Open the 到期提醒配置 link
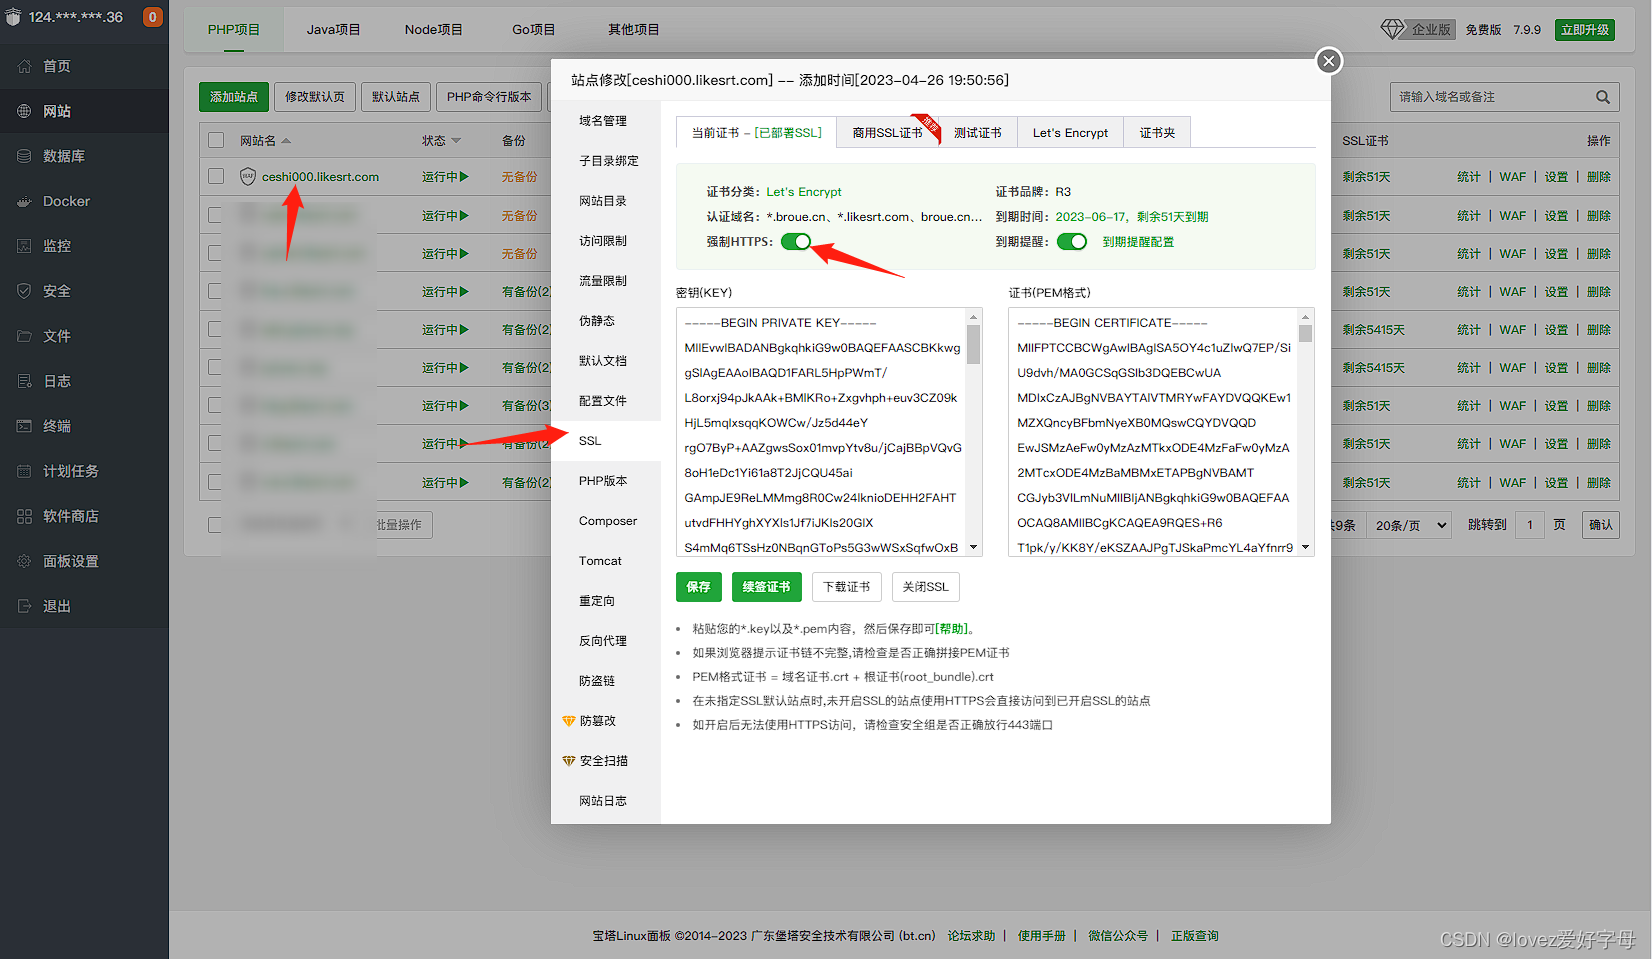Viewport: 1652px width, 959px height. pos(1138,242)
